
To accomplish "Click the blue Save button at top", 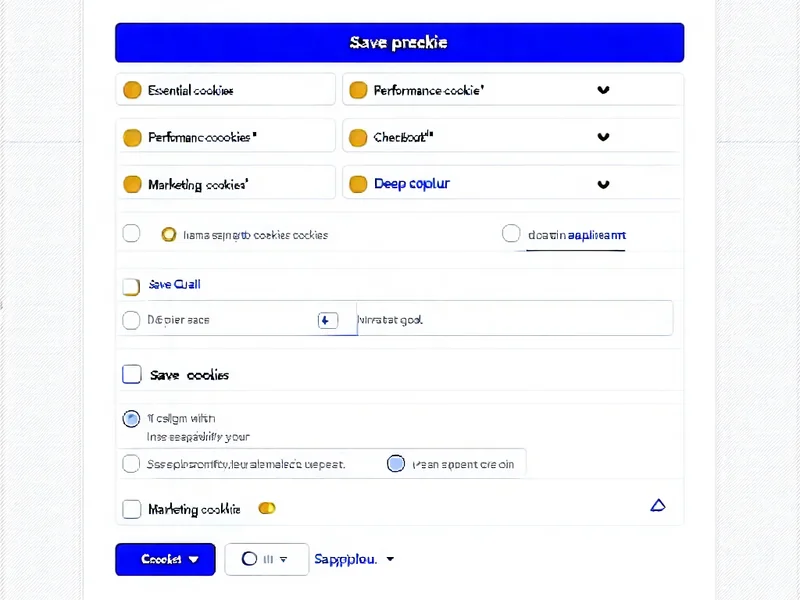I will (x=399, y=43).
